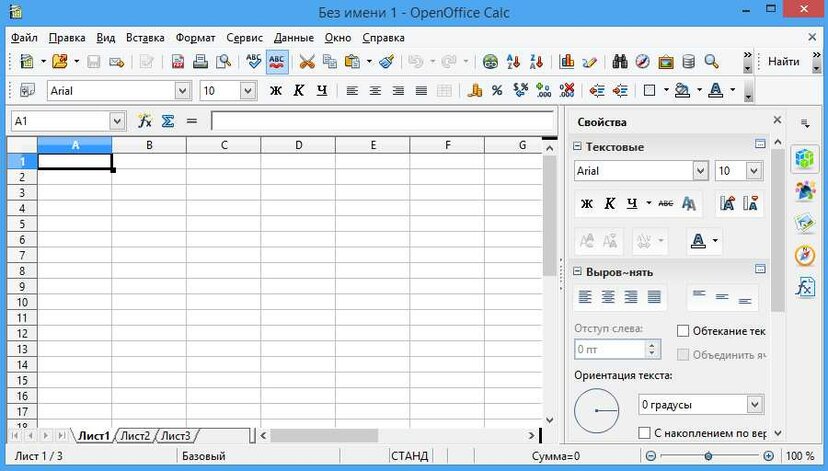This screenshot has height=471, width=828.
Task: Select column D header
Action: click(298, 145)
